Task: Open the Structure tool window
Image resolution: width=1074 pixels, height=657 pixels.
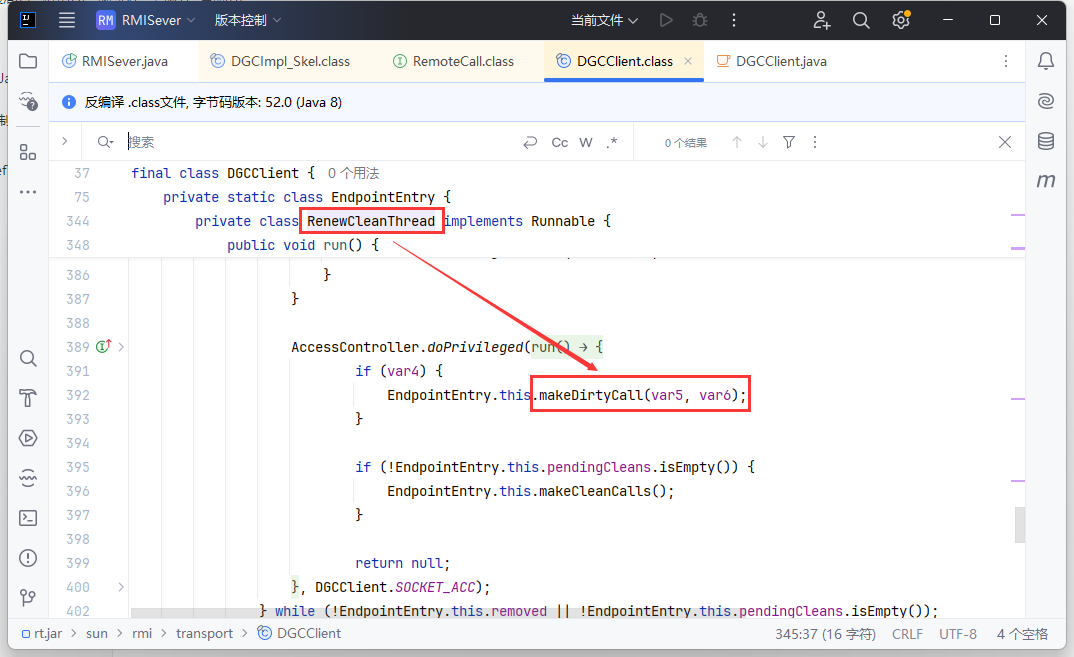Action: coord(28,152)
